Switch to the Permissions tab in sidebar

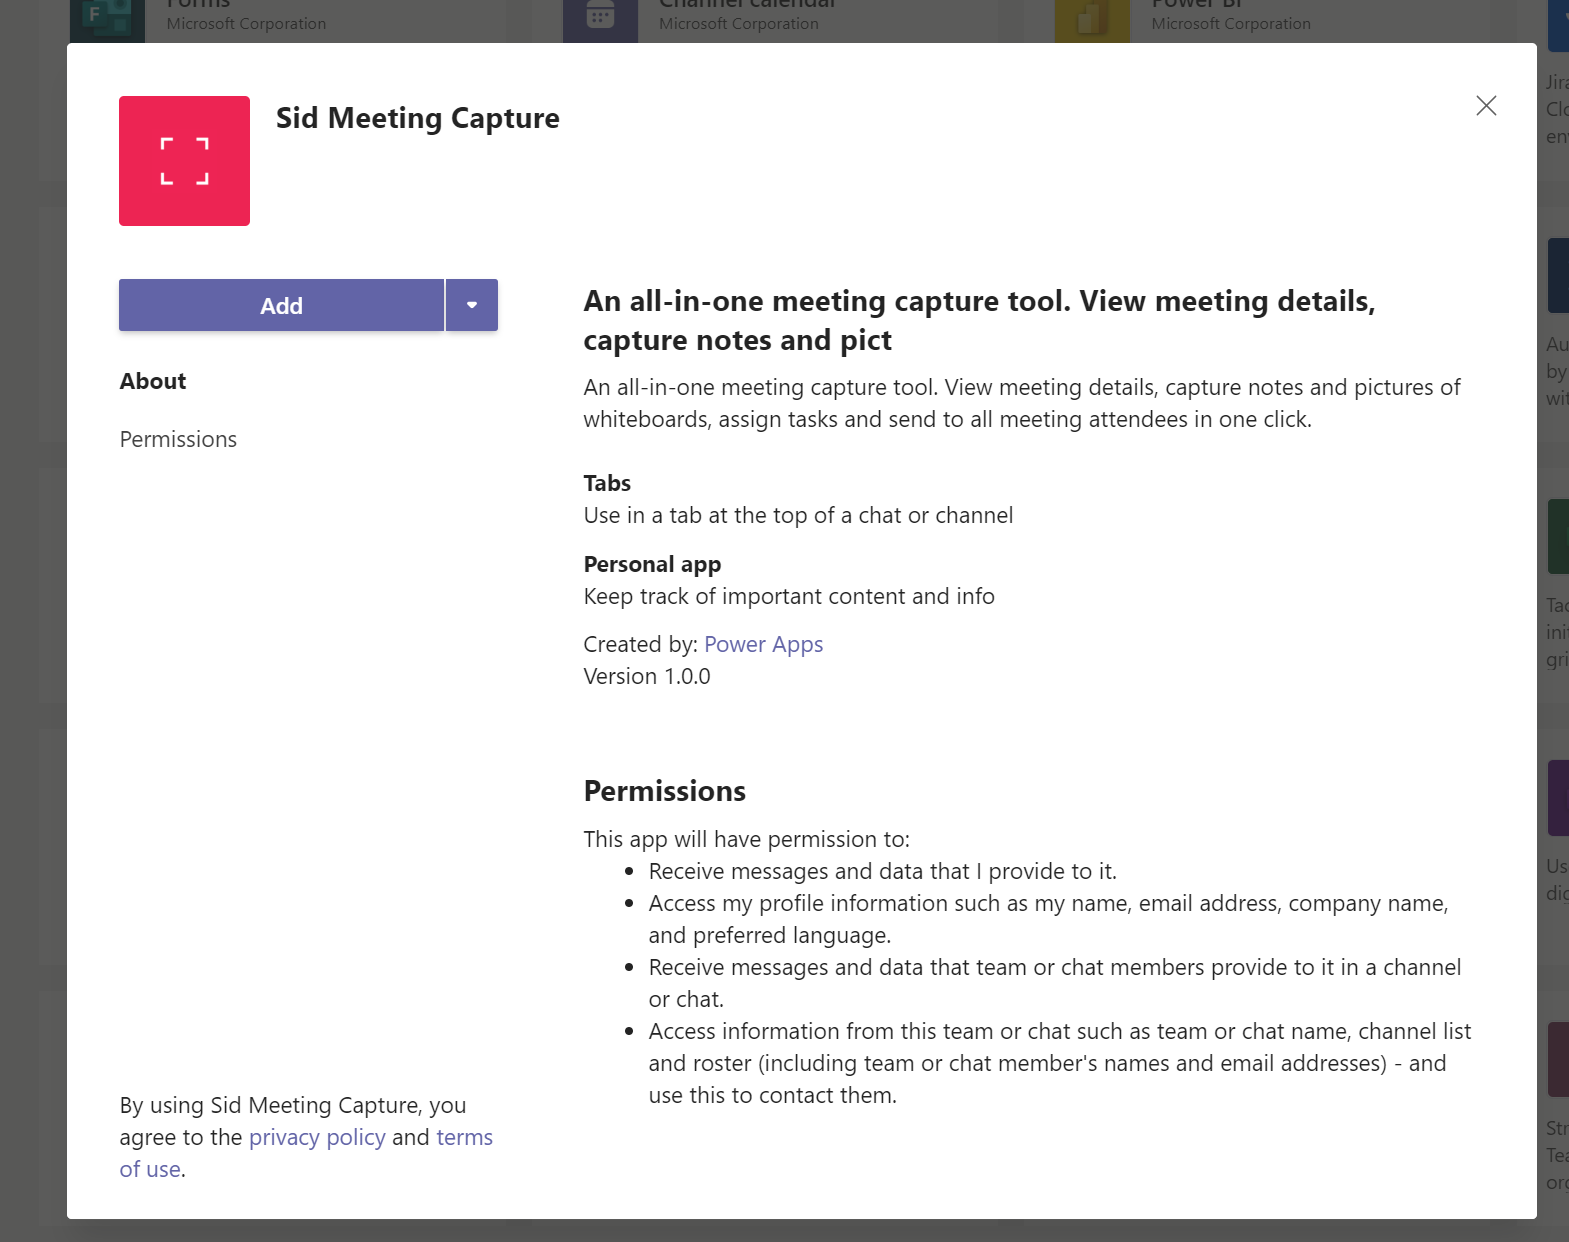(x=178, y=439)
